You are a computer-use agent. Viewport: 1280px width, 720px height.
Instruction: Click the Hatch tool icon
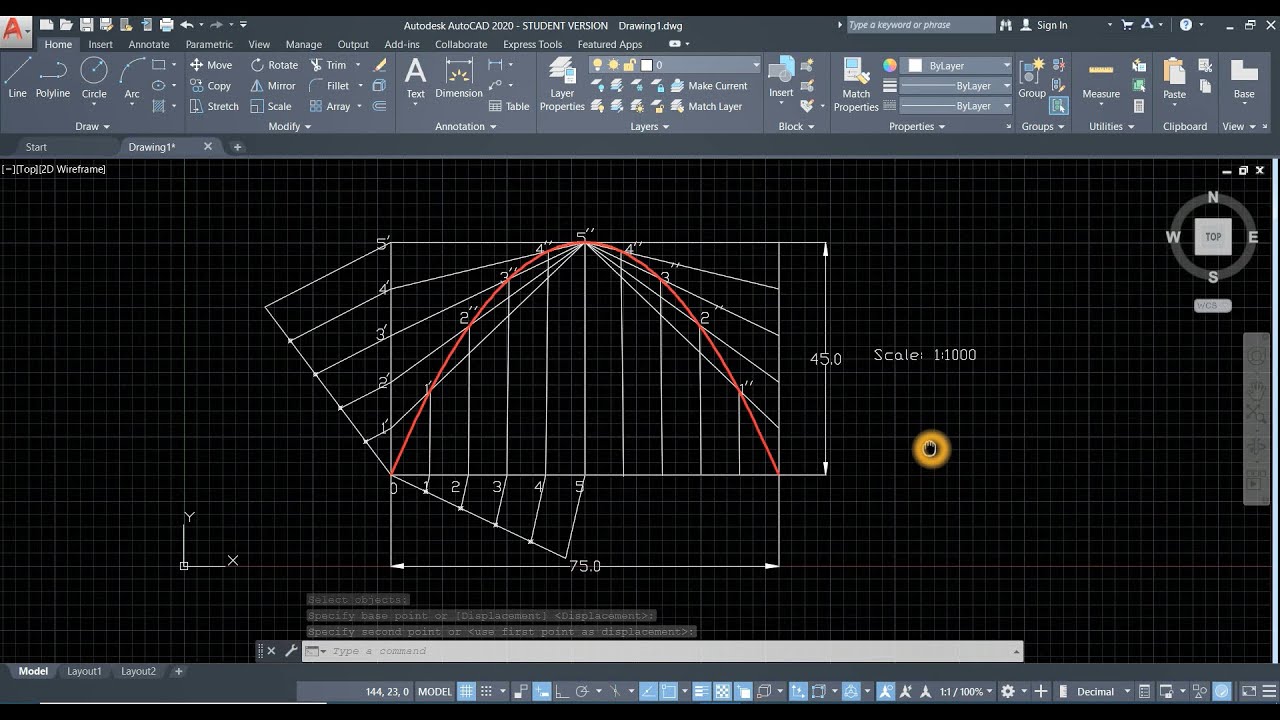tap(158, 106)
